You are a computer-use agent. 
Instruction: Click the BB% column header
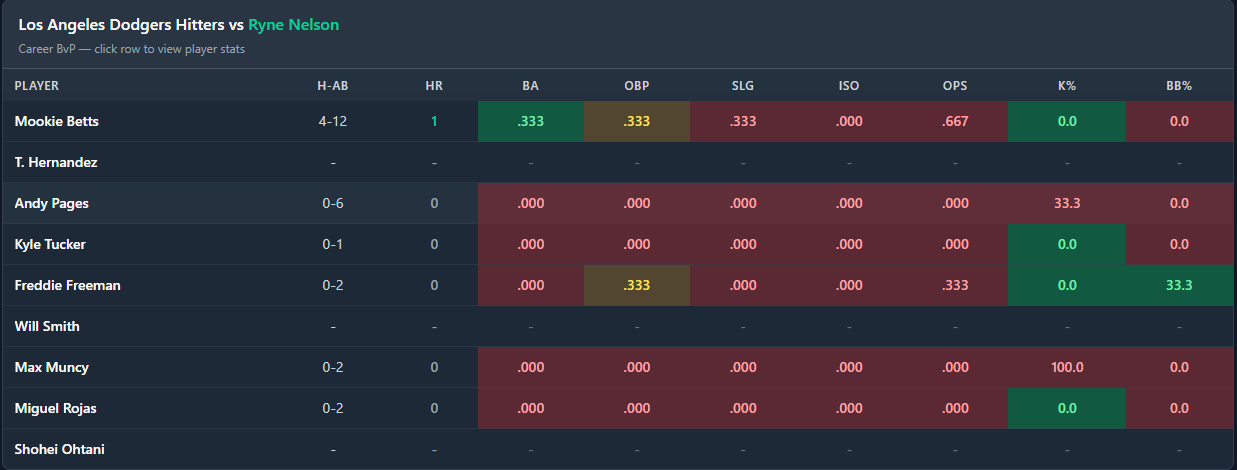pos(1179,86)
